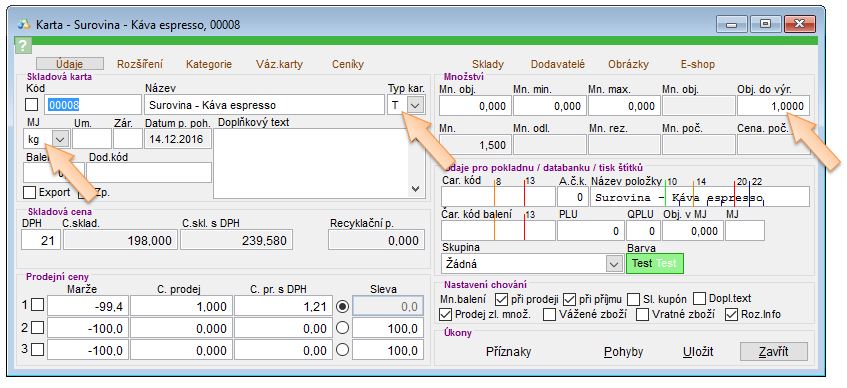Tick the checkbox next to the Kód field
This screenshot has width=847, height=388.
click(x=32, y=105)
